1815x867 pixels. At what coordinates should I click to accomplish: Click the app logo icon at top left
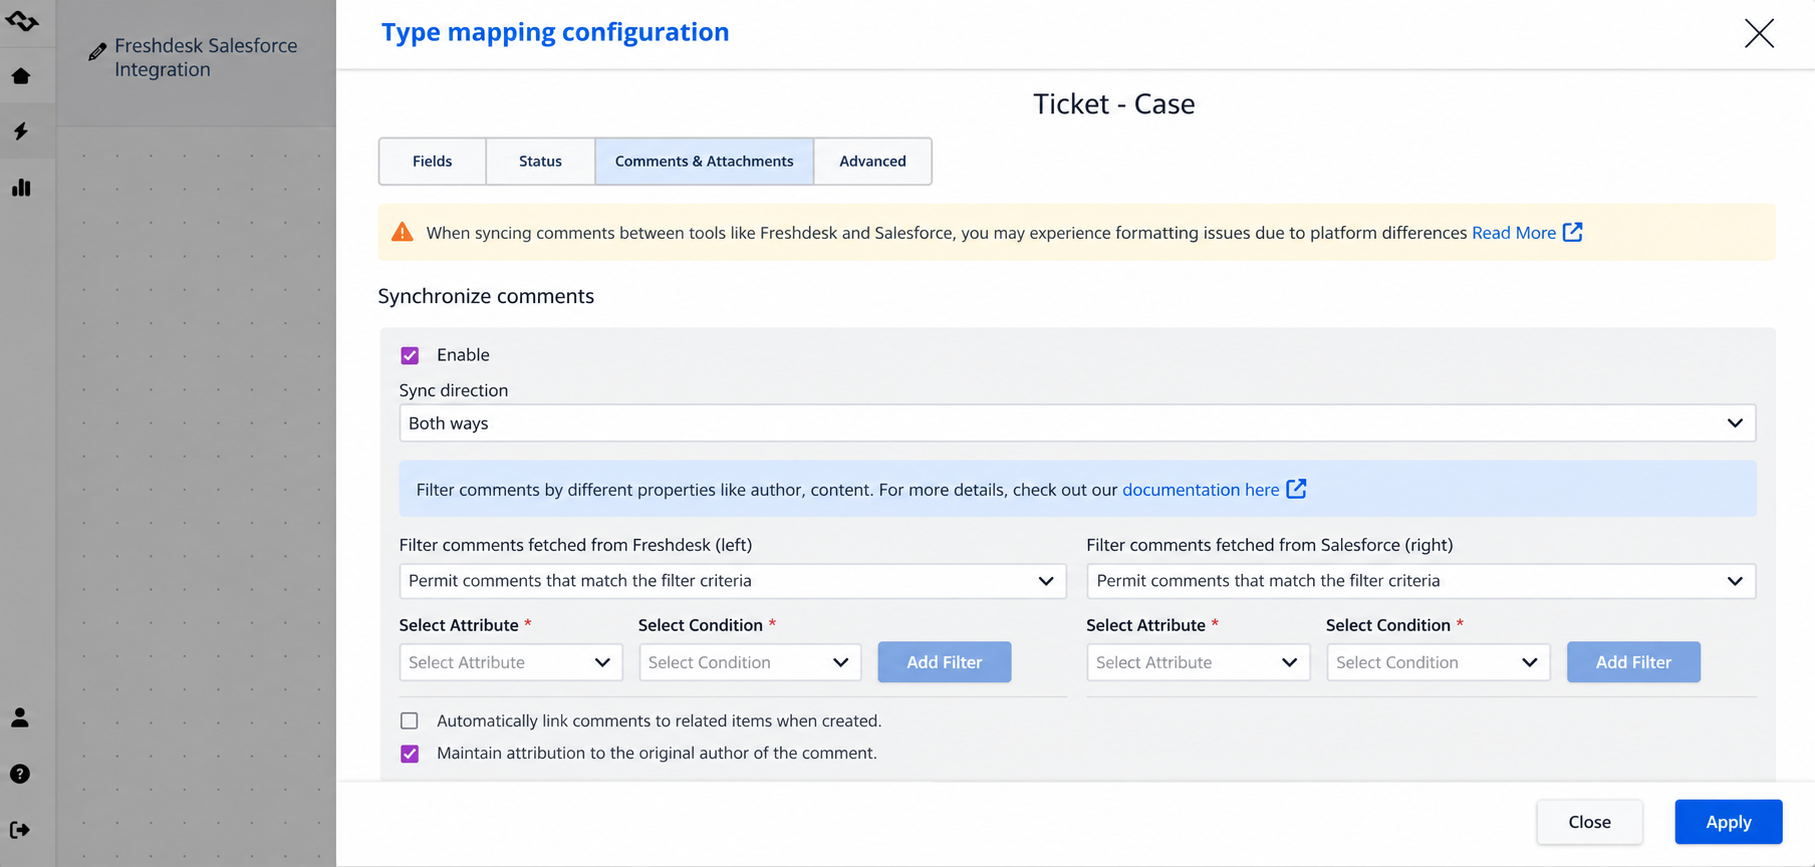[21, 20]
